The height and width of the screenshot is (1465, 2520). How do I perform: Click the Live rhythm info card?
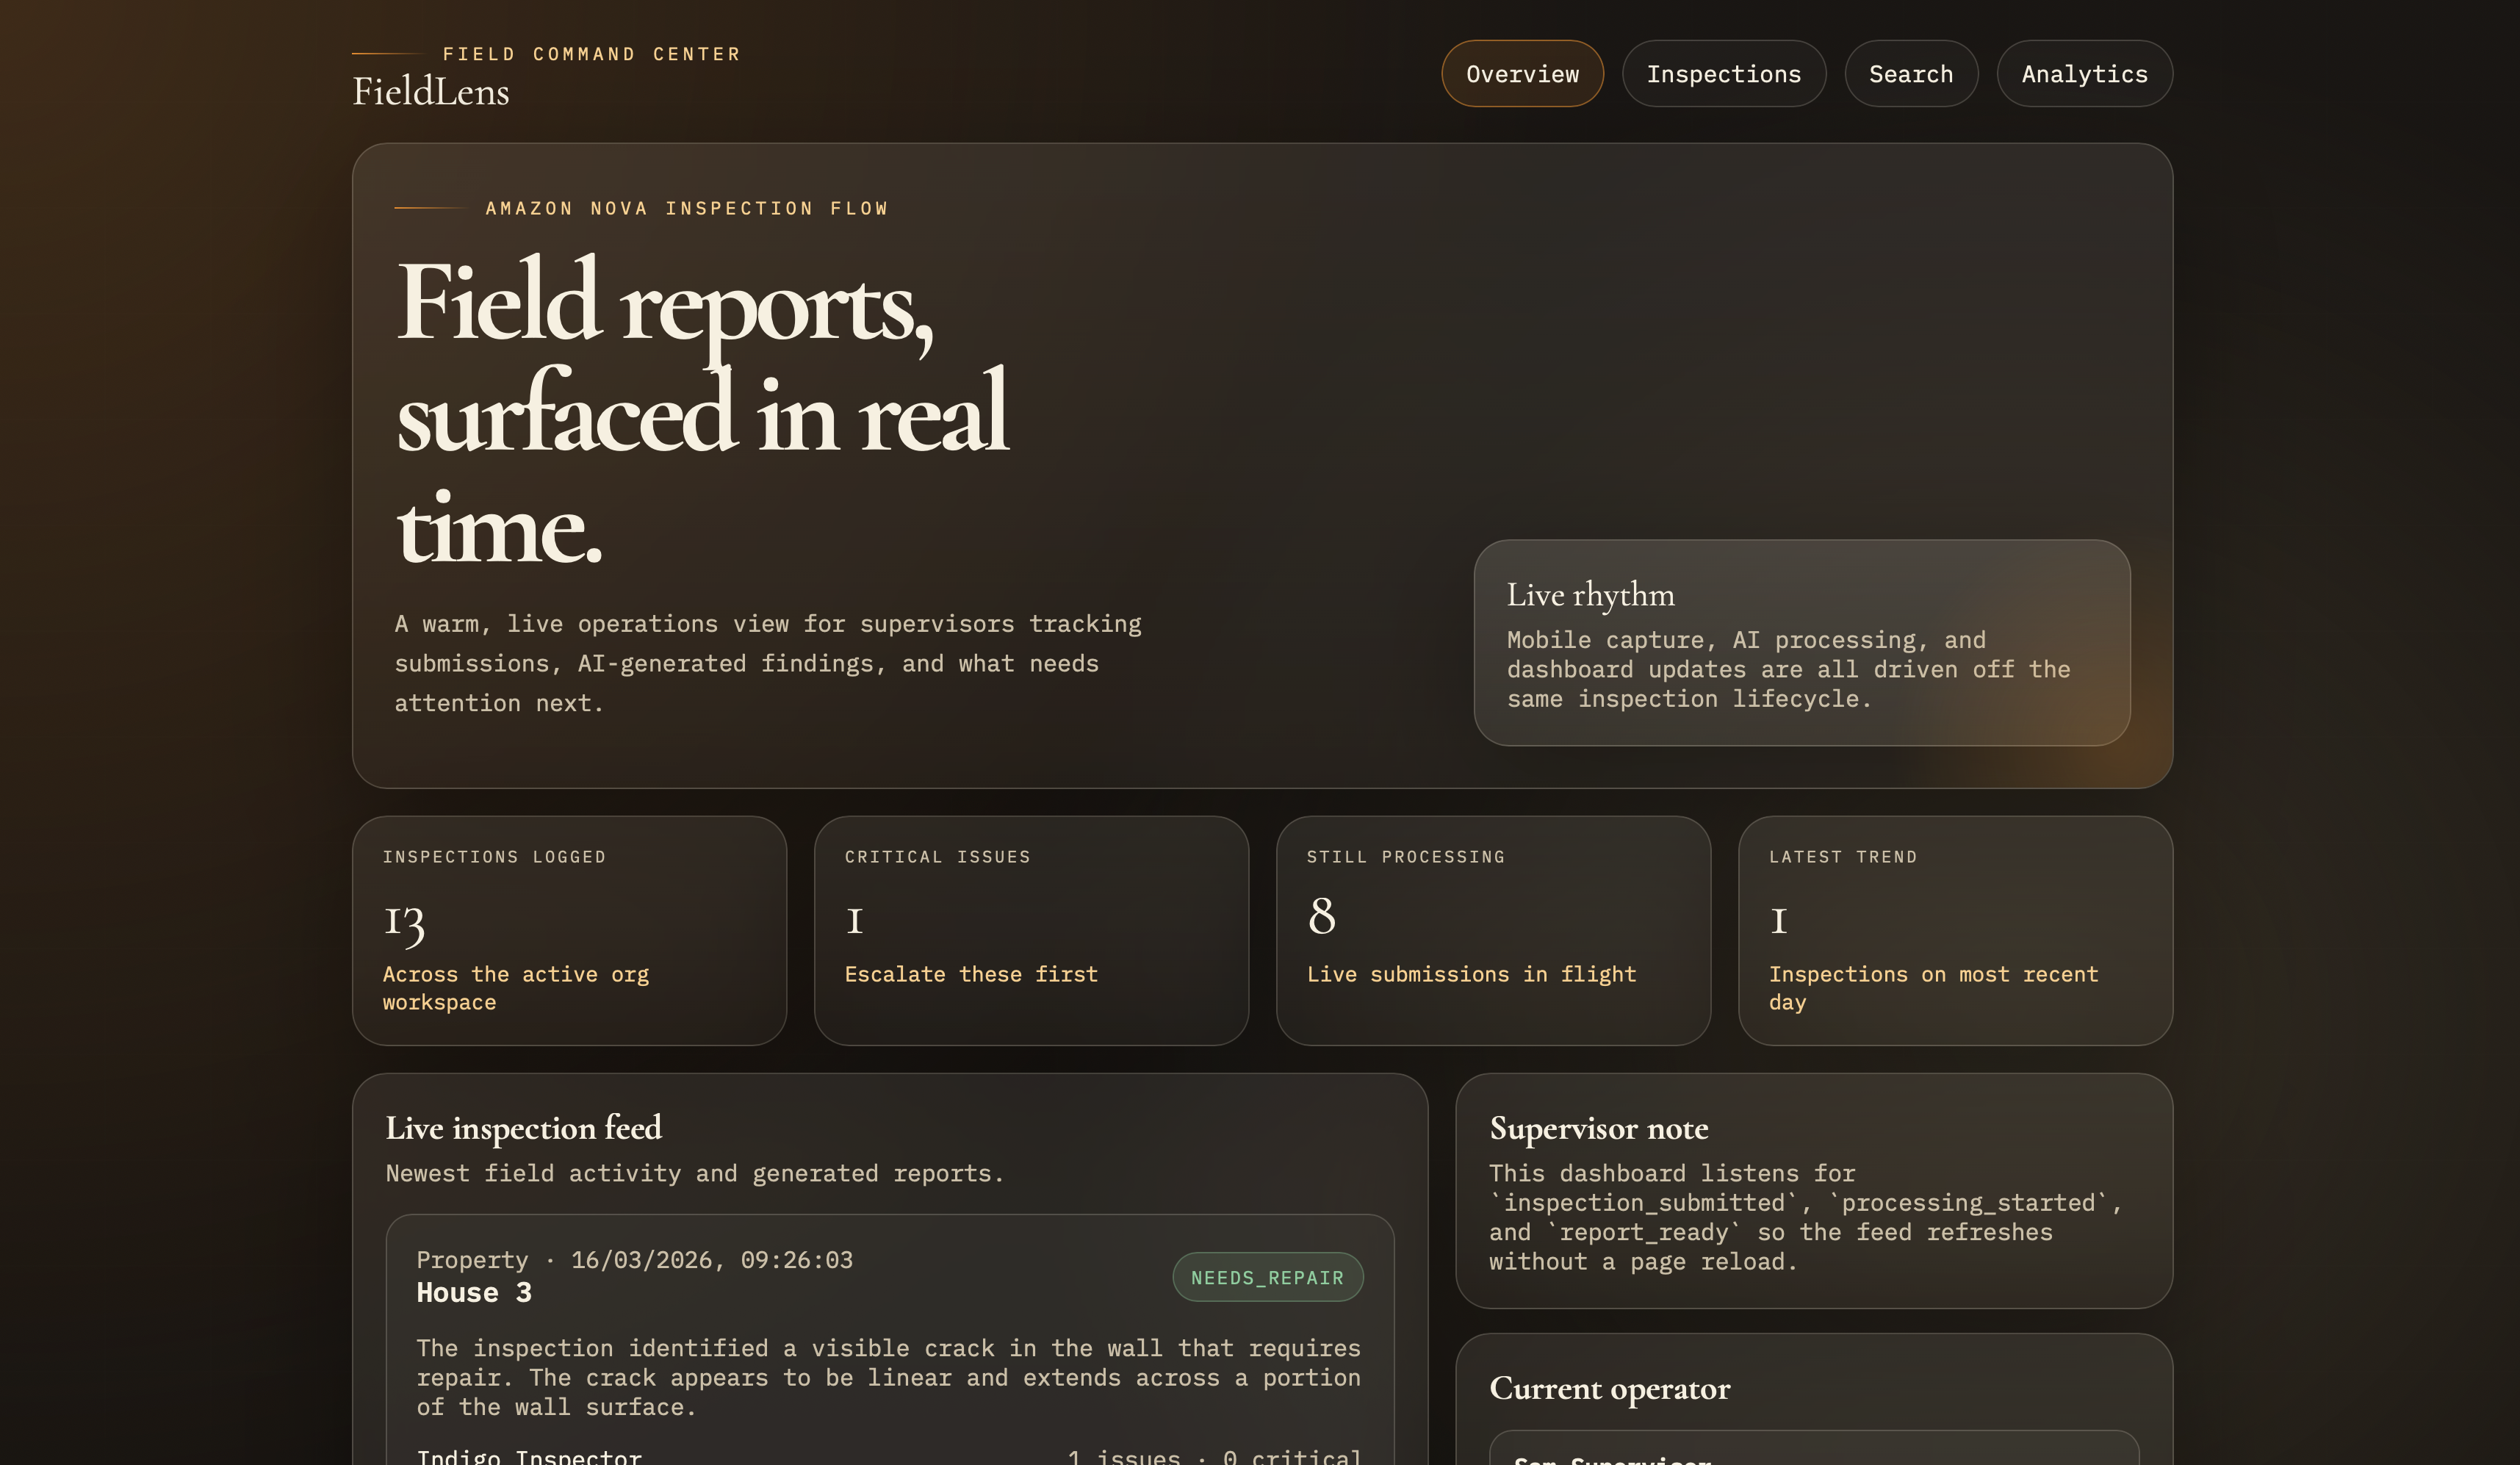(x=1801, y=642)
